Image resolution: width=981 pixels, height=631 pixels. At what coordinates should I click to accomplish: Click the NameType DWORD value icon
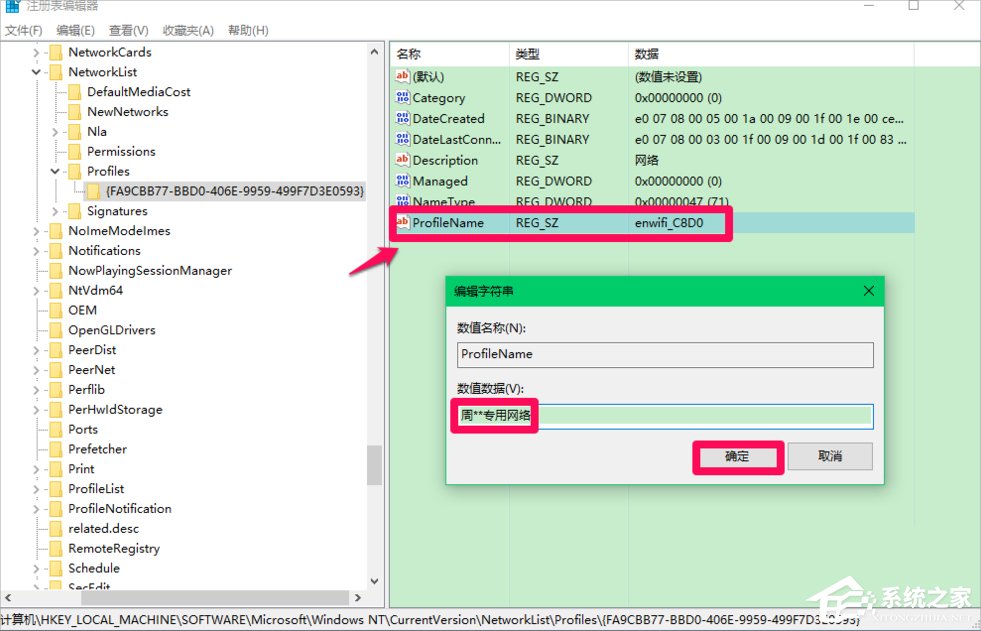[404, 201]
